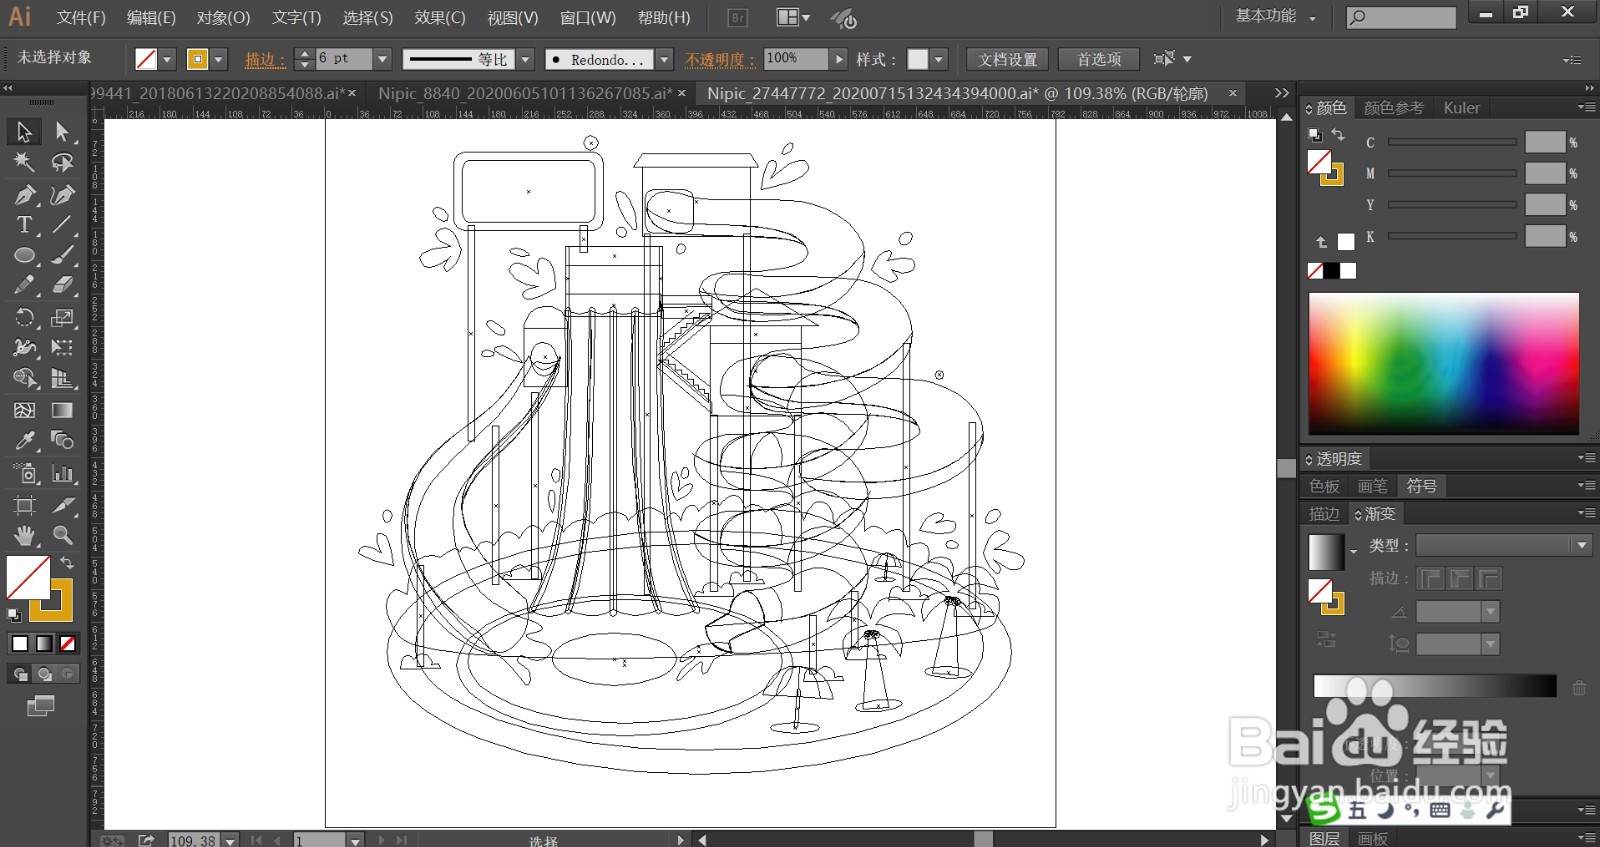Open the stroke weight 6 pt dropdown

click(x=382, y=60)
